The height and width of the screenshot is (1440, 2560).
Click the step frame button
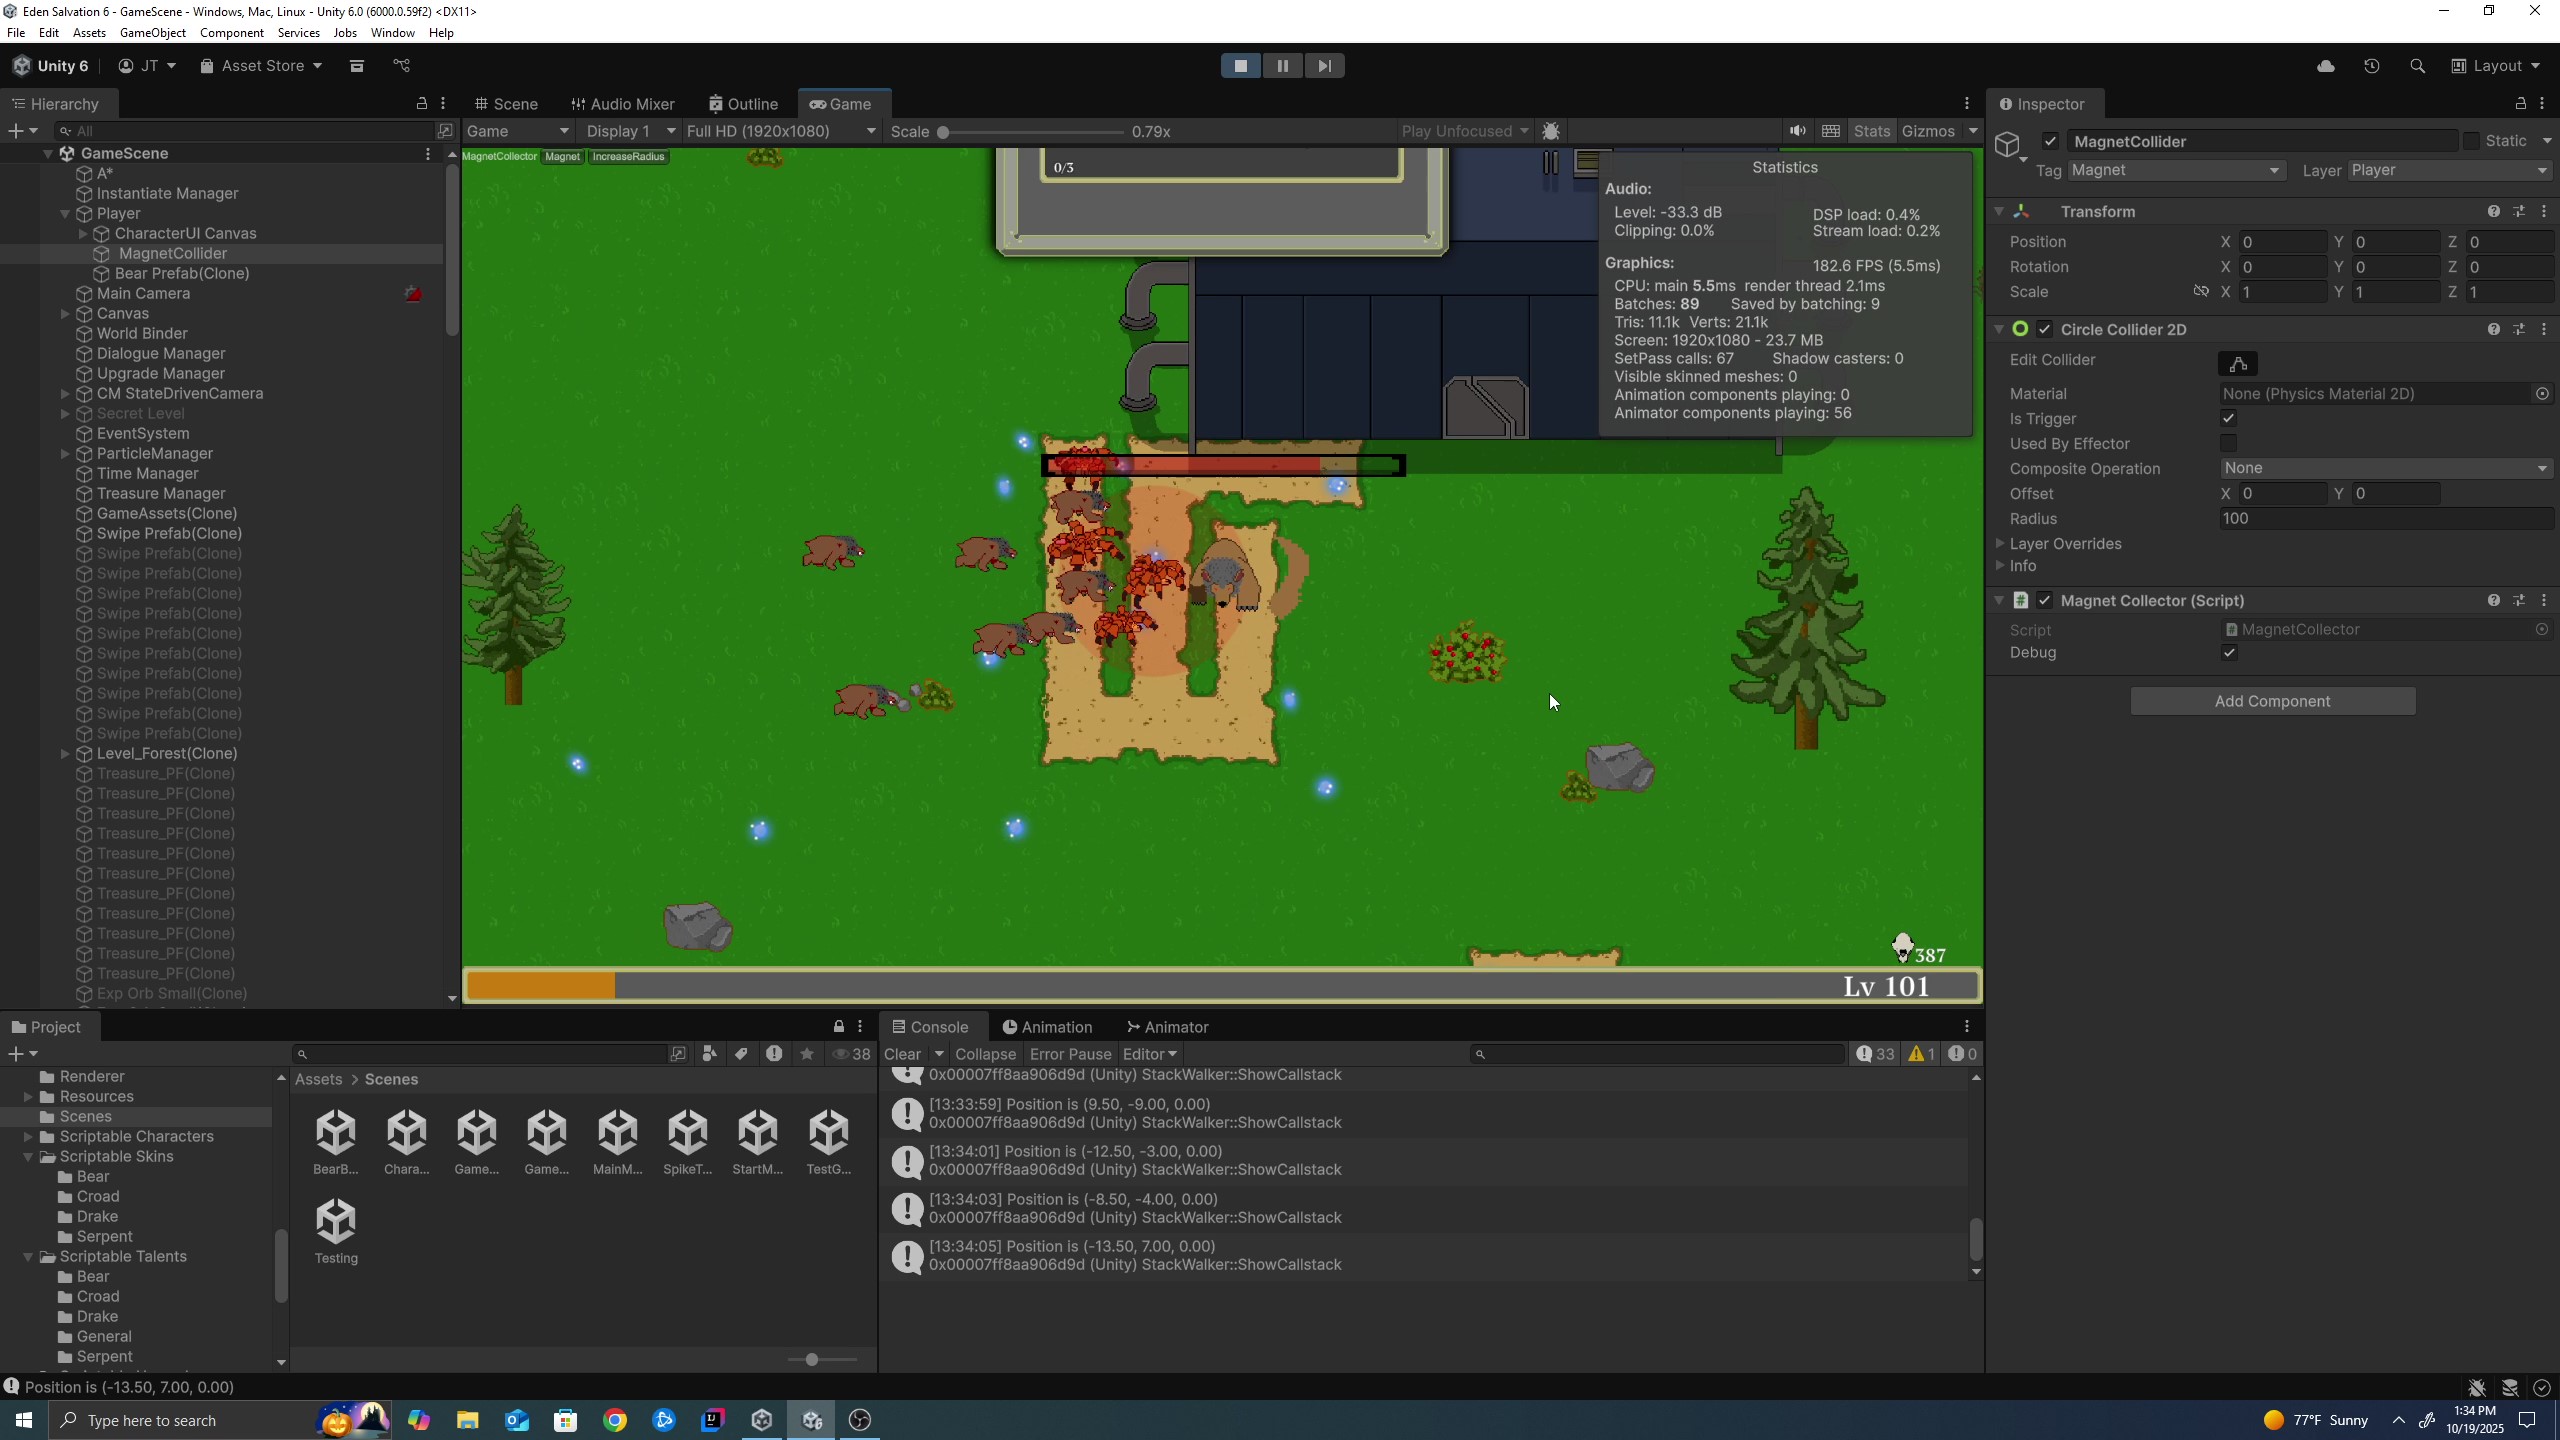pos(1324,66)
